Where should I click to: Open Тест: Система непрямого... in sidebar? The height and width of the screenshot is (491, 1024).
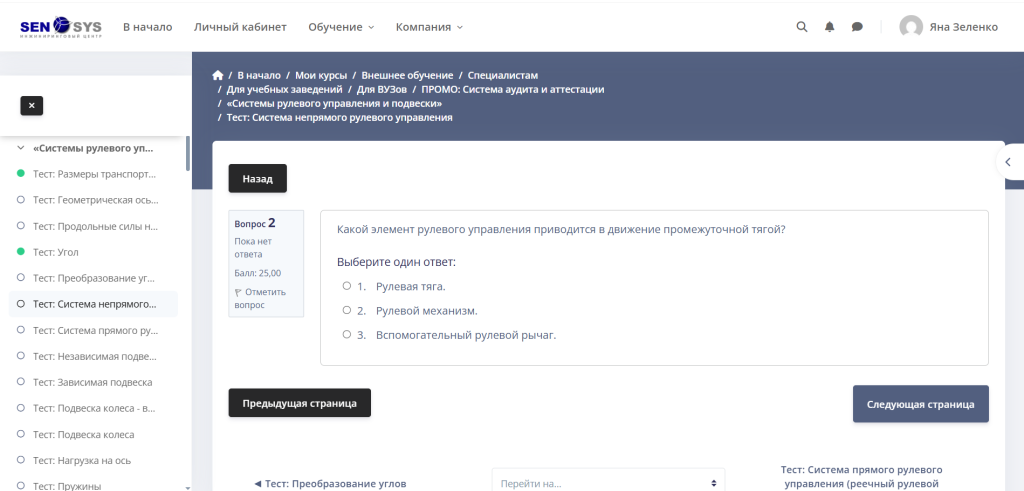click(x=95, y=304)
